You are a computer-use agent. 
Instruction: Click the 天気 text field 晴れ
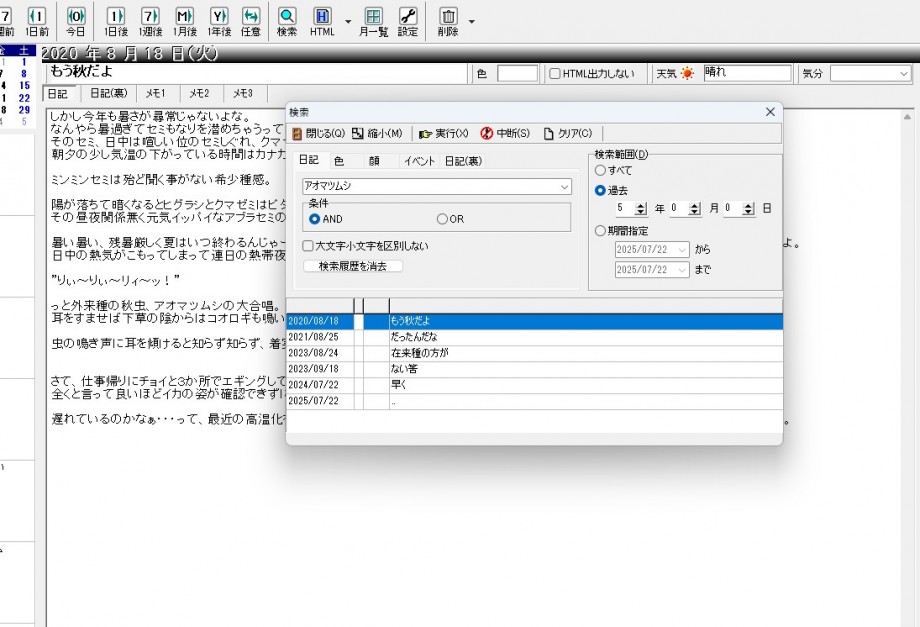pyautogui.click(x=747, y=73)
